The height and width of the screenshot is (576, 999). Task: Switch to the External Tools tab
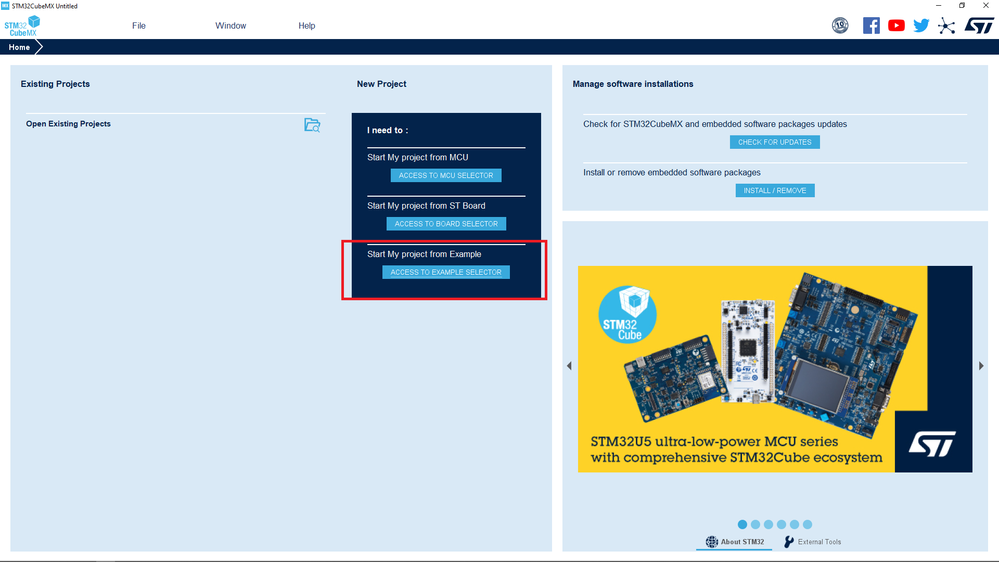tap(812, 542)
